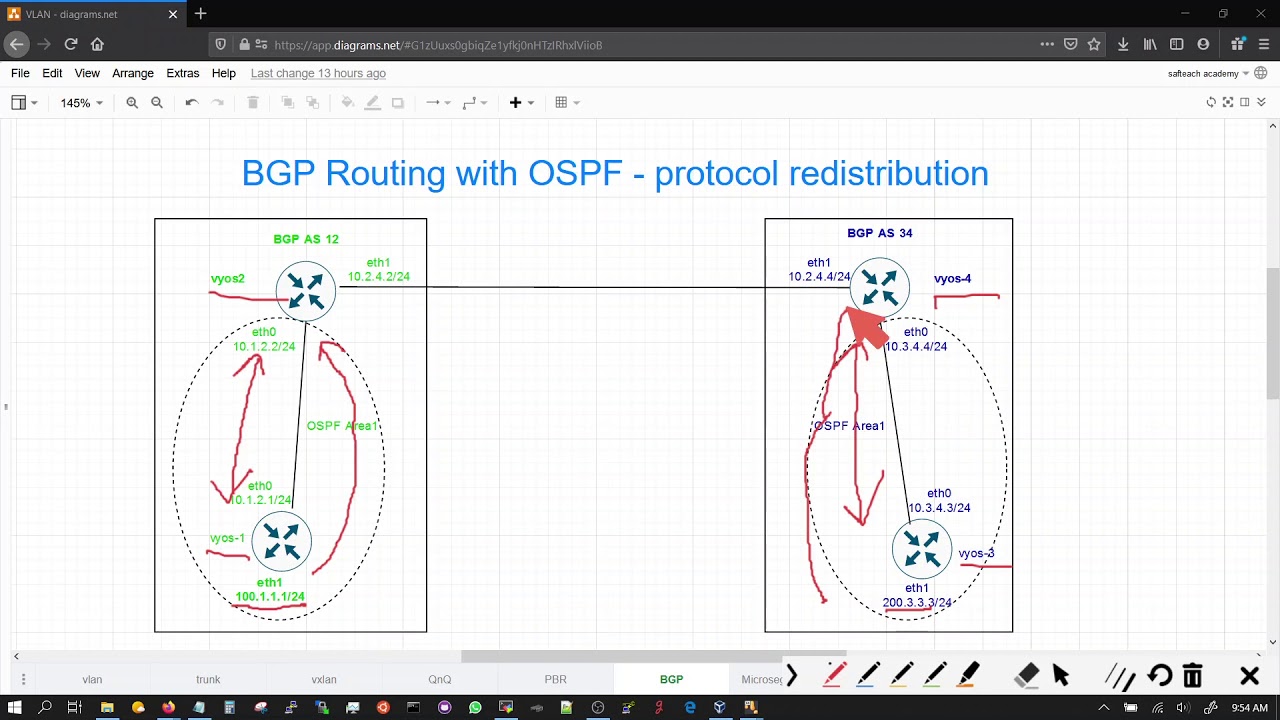Select the eraser annotation tool
Screen dimensions: 1280x720
point(1027,677)
